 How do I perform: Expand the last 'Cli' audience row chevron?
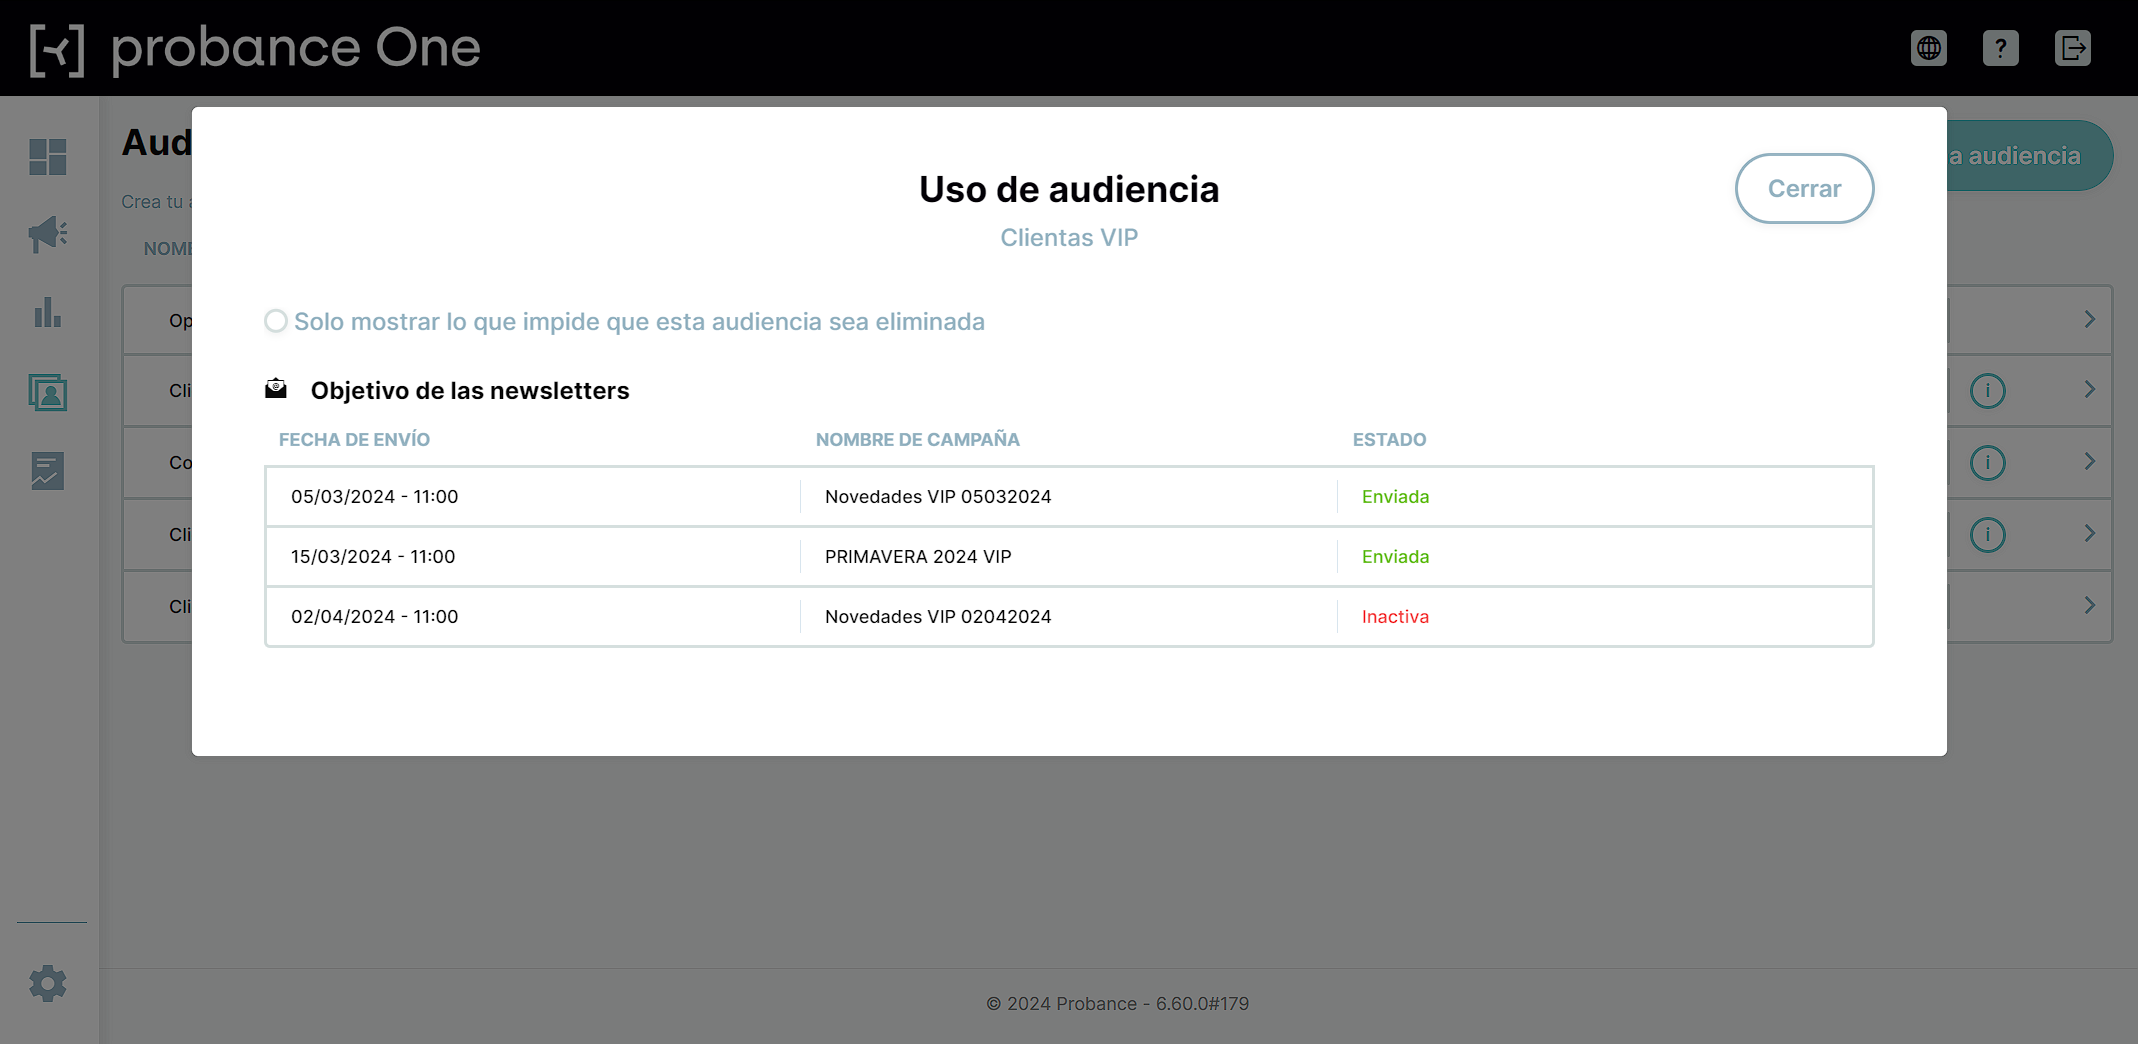[x=2090, y=605]
